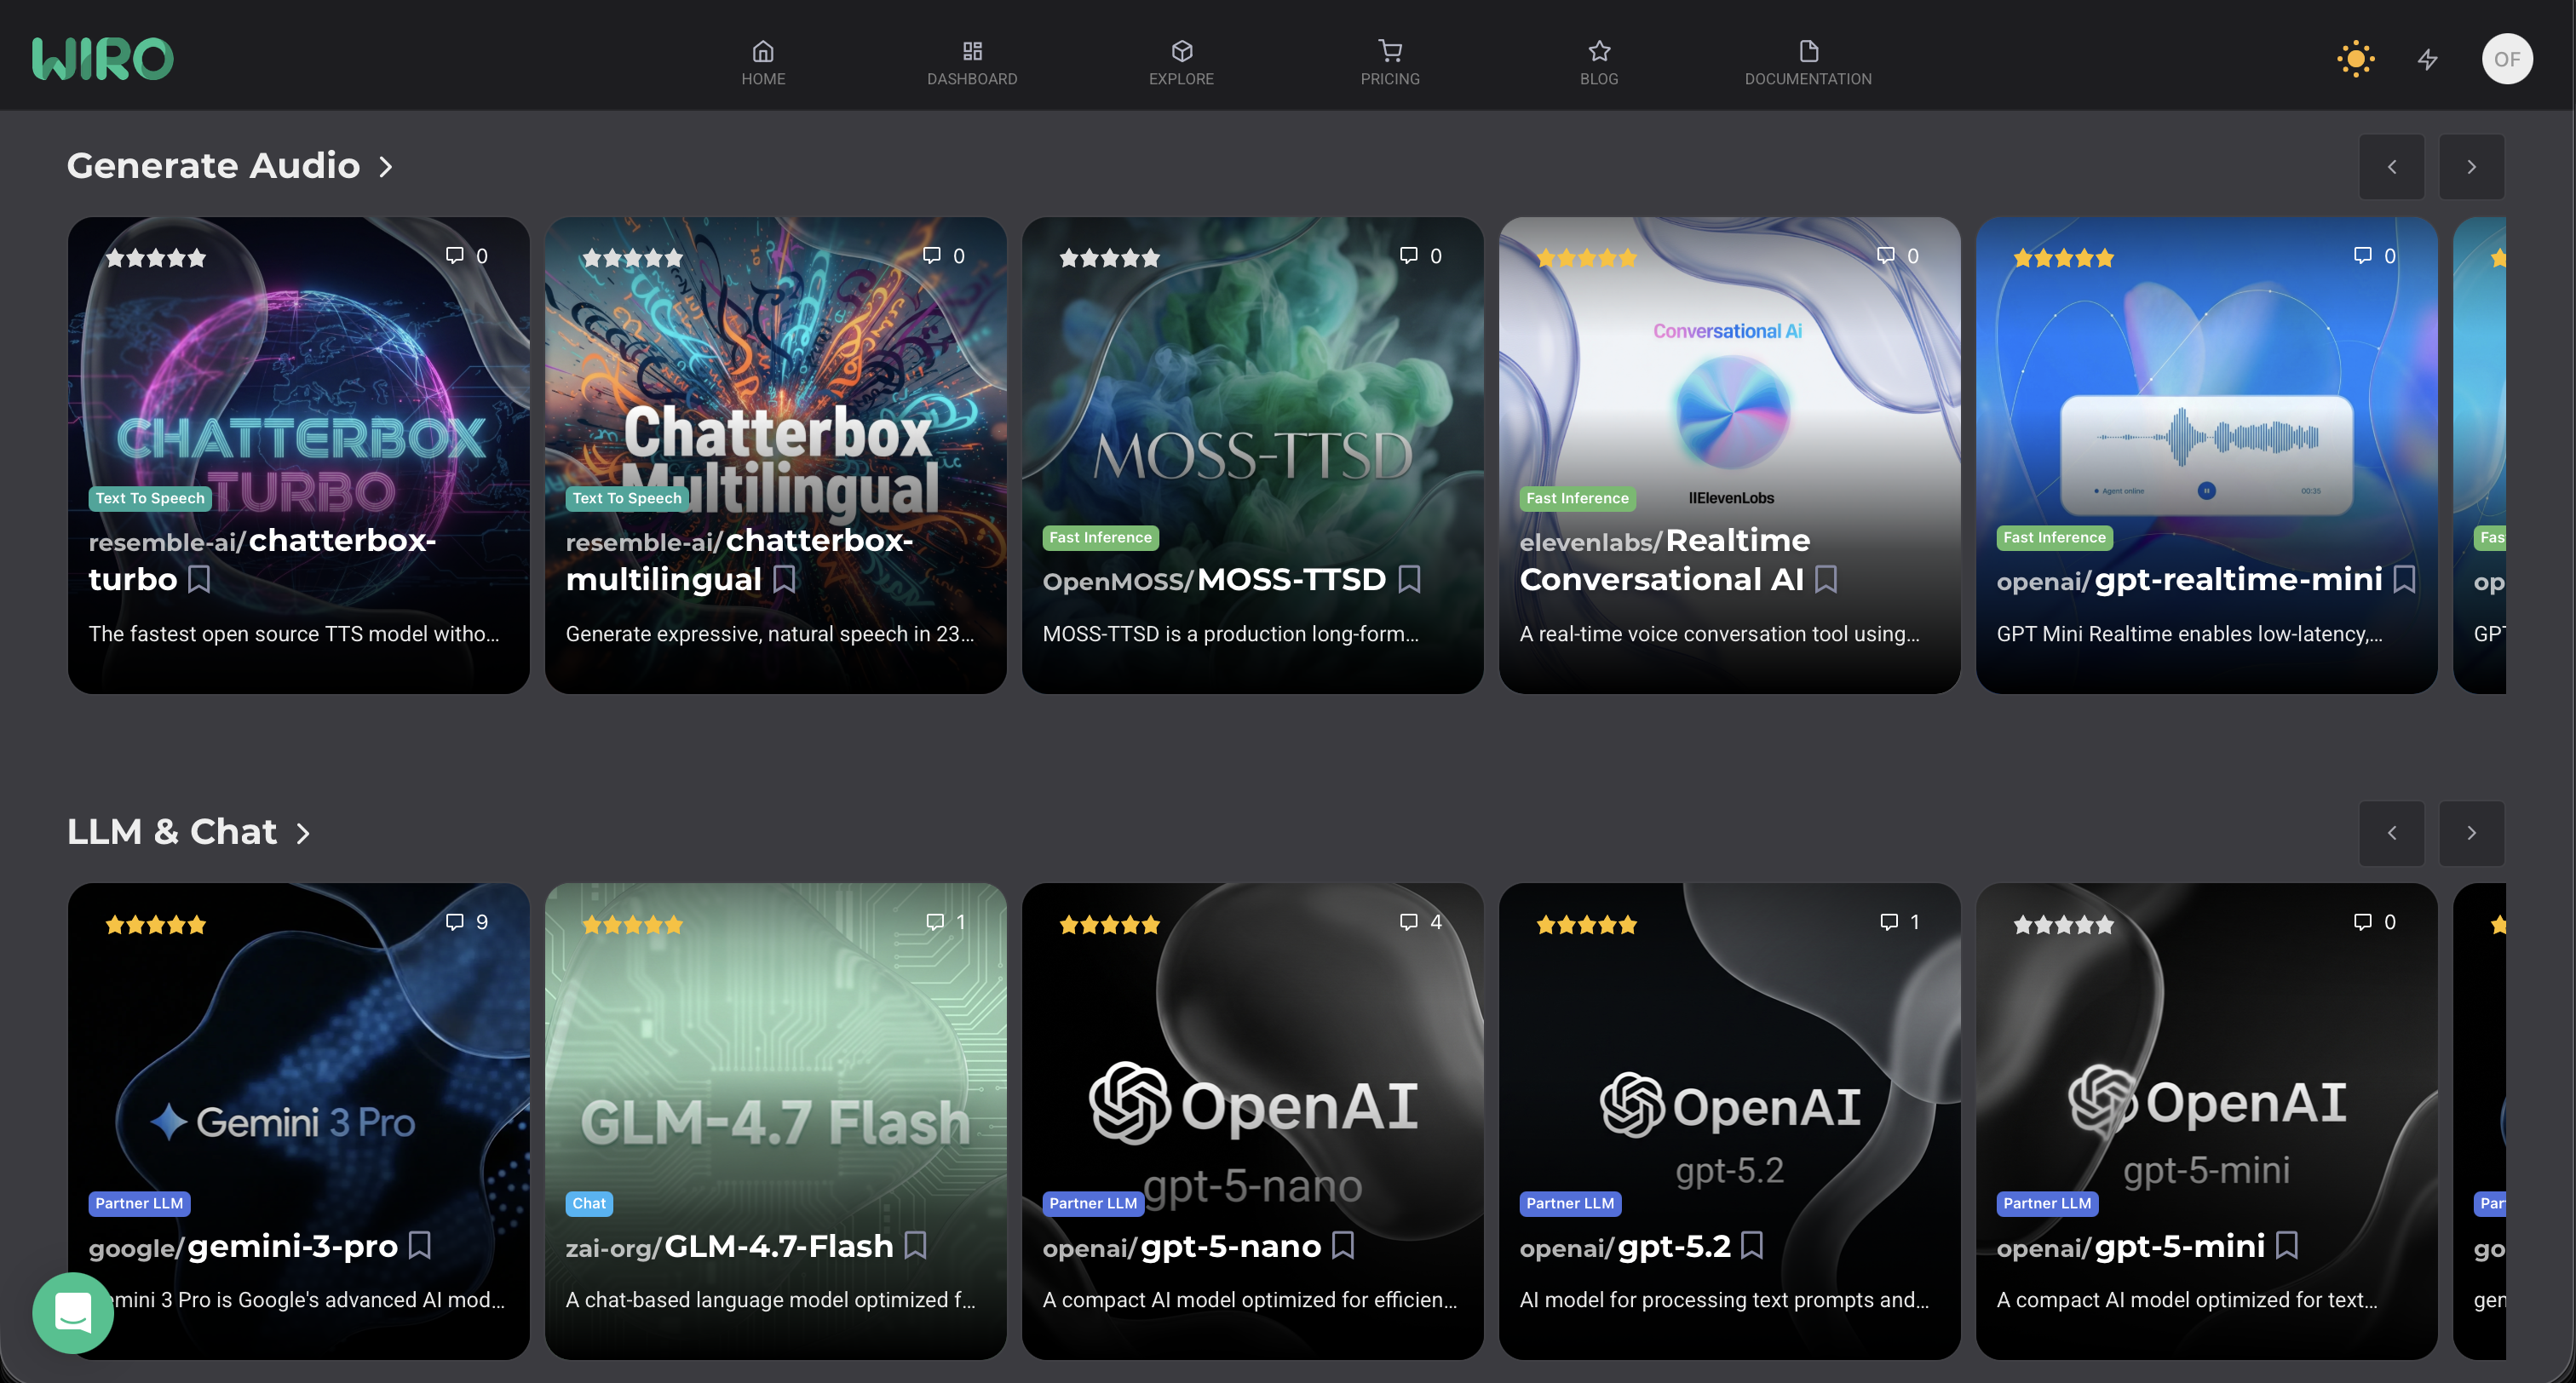Expand the Generate Audio section chevron

pos(386,167)
